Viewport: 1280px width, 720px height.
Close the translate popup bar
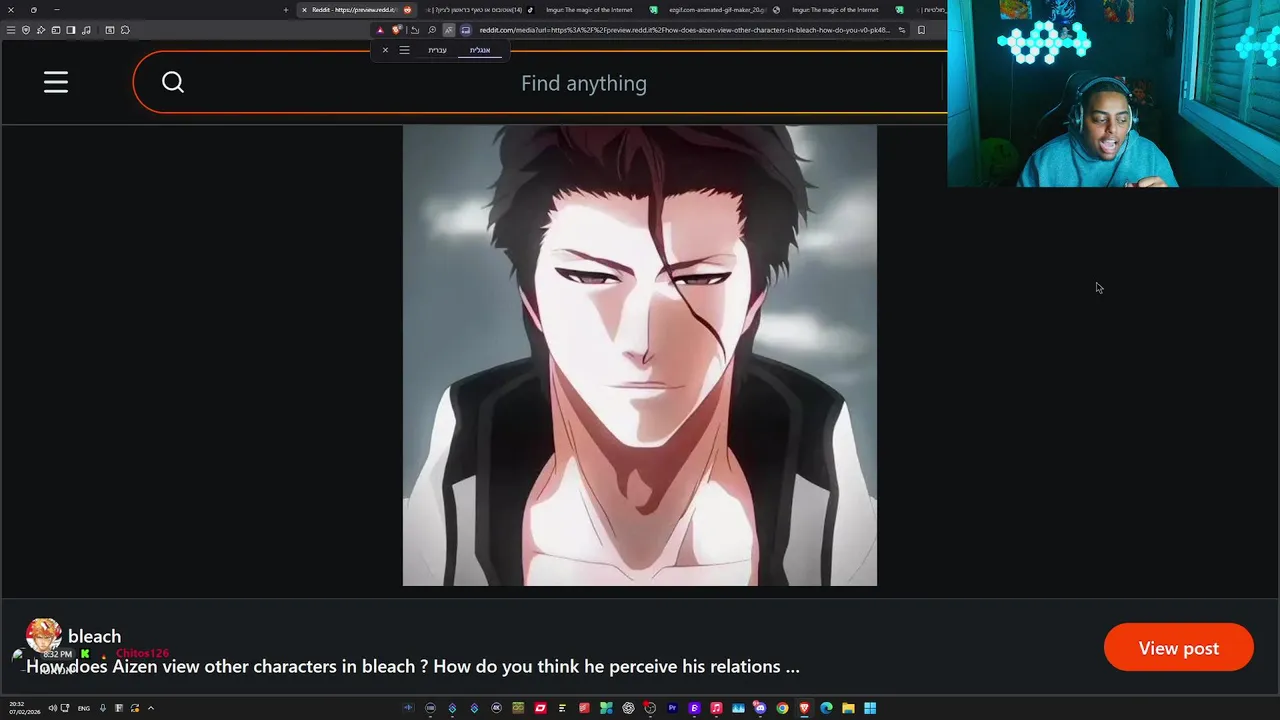[385, 50]
